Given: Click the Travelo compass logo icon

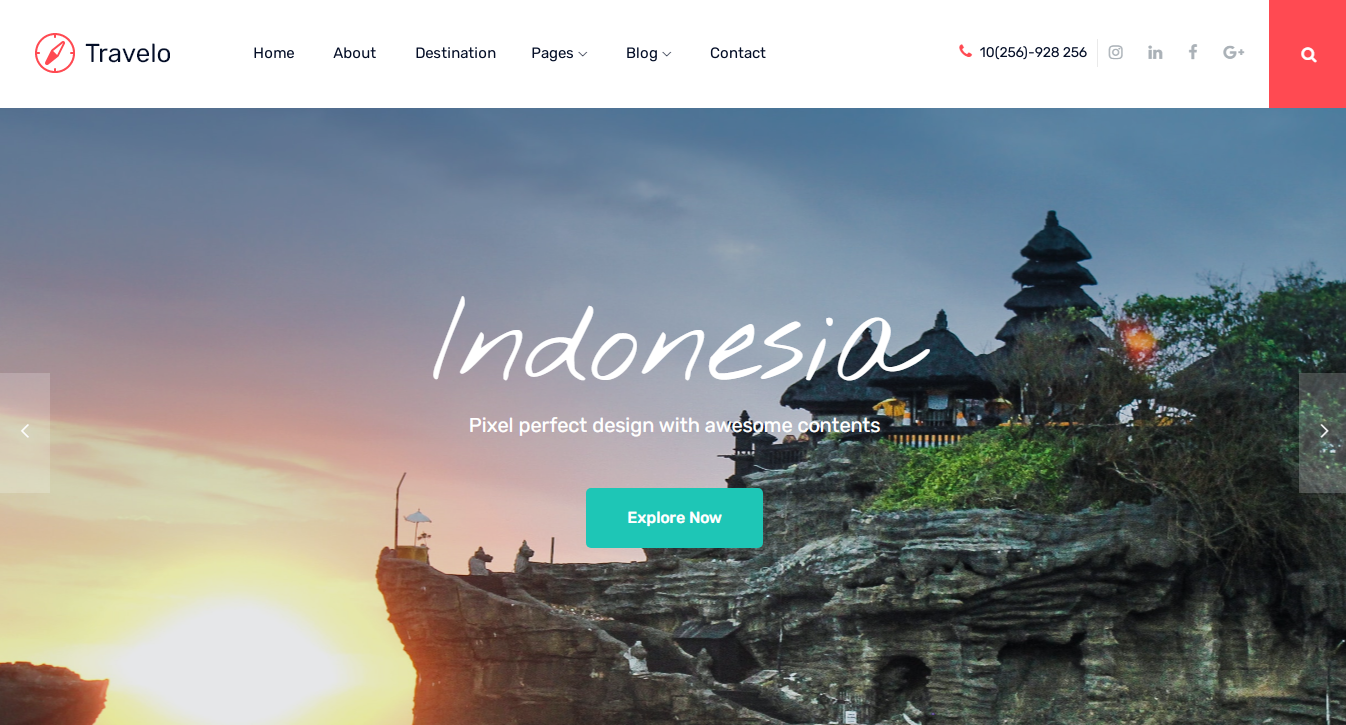Looking at the screenshot, I should (x=55, y=53).
